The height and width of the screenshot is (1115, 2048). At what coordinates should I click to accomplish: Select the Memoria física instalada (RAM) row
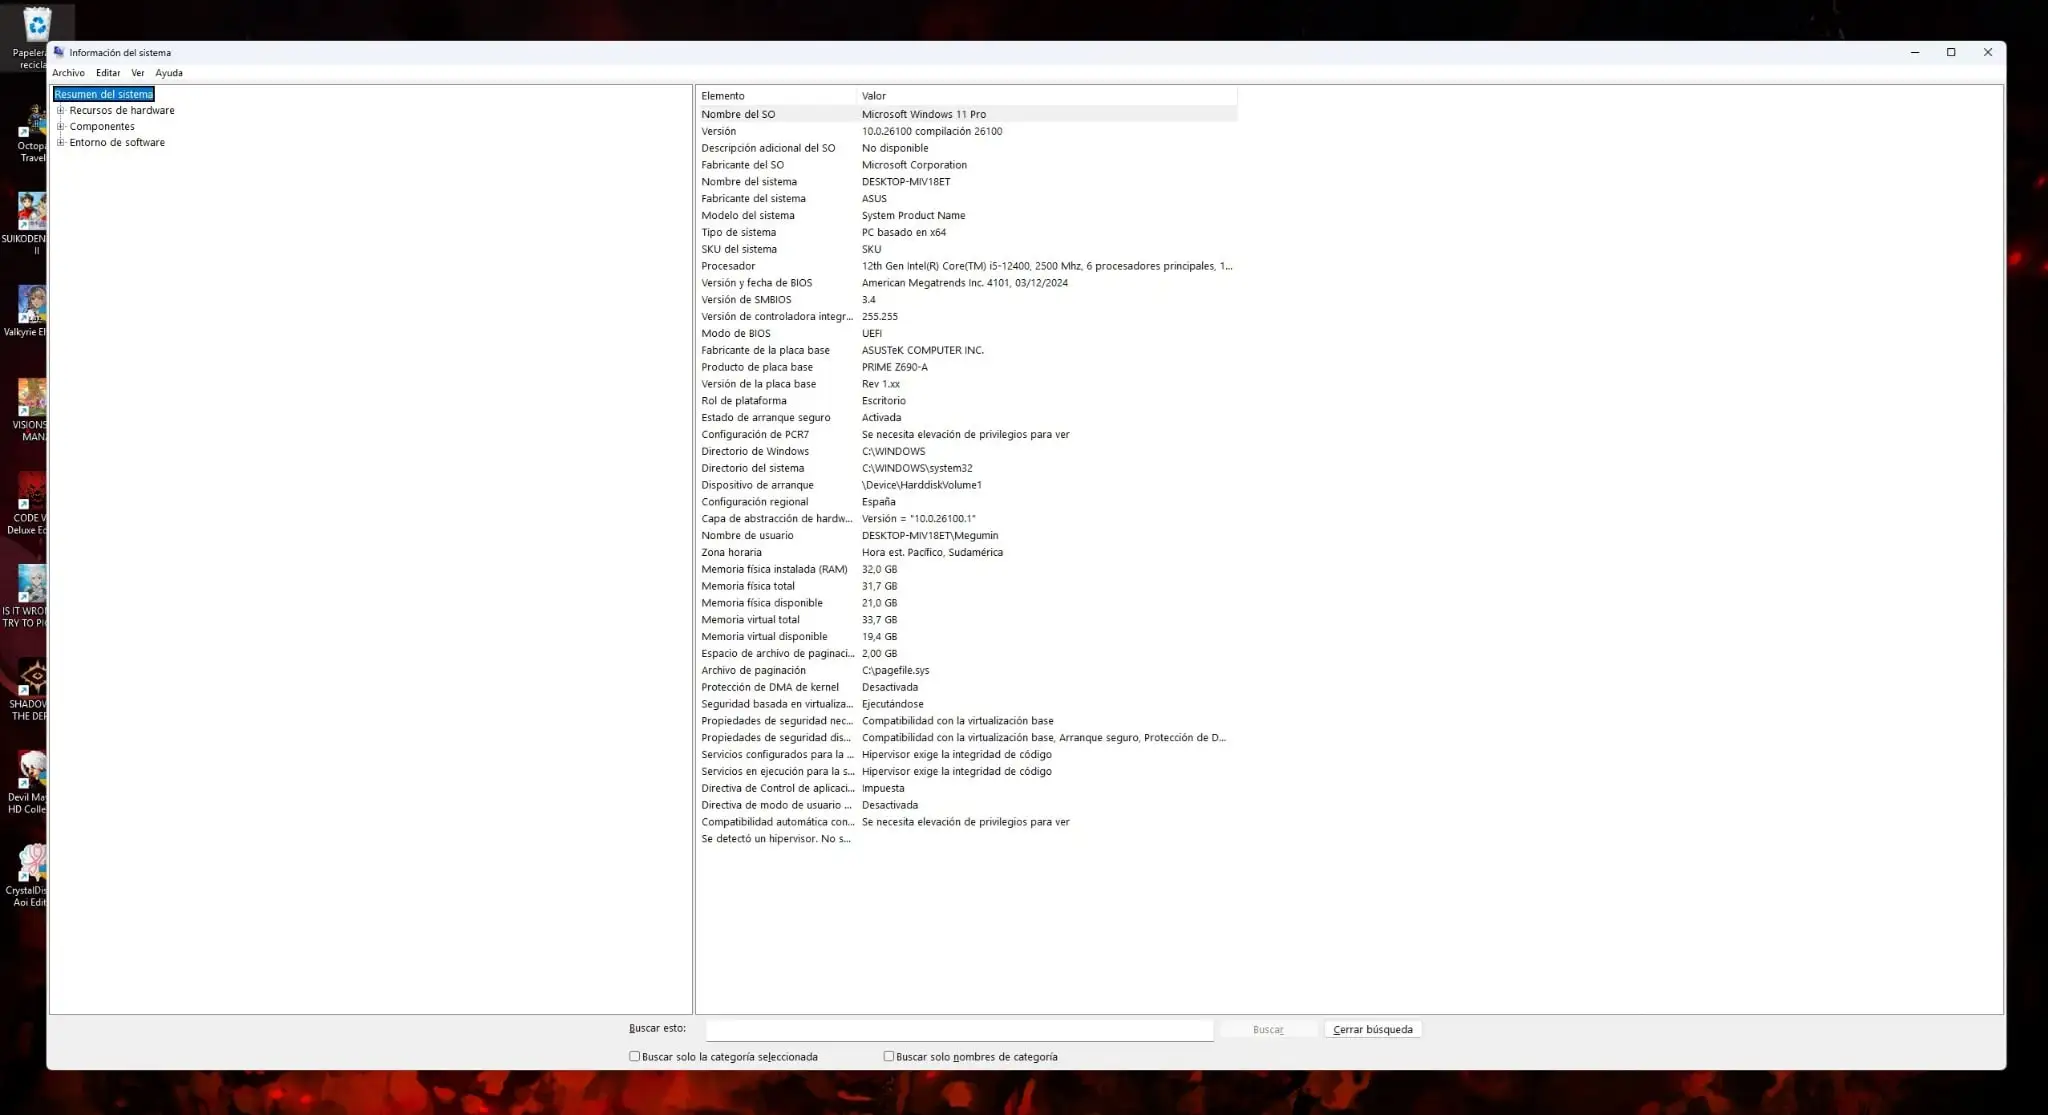(967, 569)
